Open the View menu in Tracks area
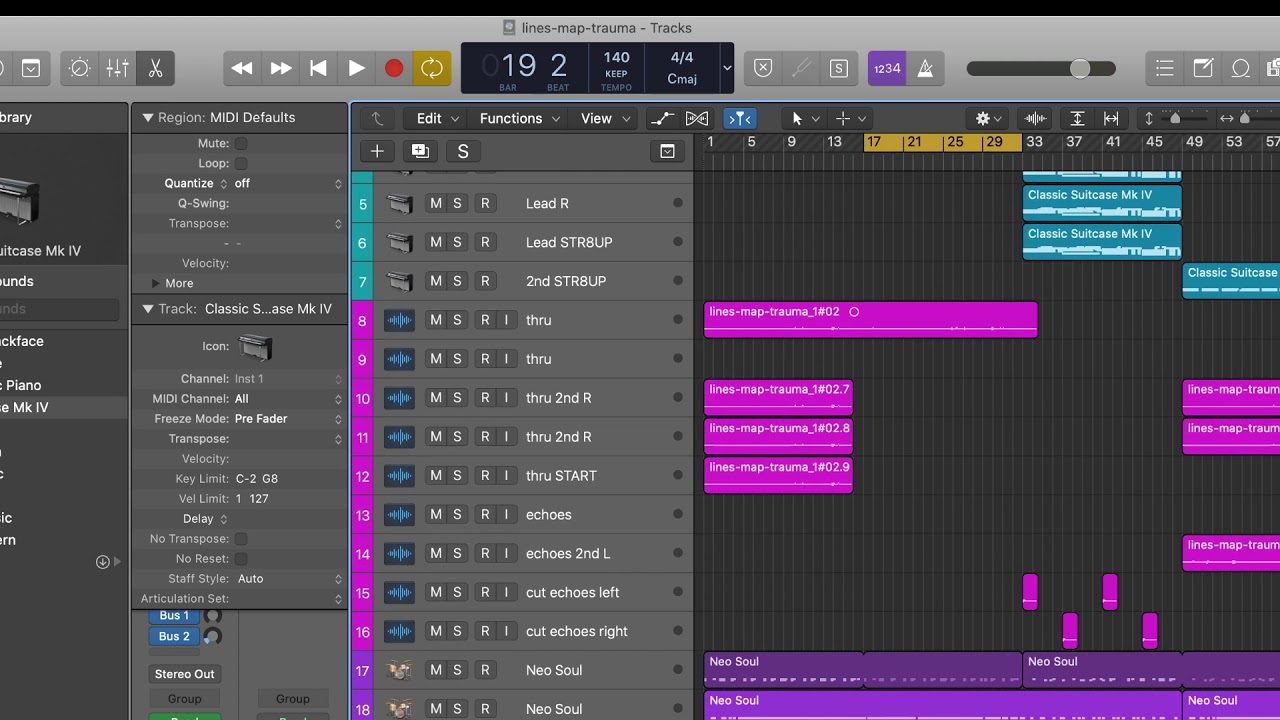This screenshot has width=1280, height=720. 606,118
